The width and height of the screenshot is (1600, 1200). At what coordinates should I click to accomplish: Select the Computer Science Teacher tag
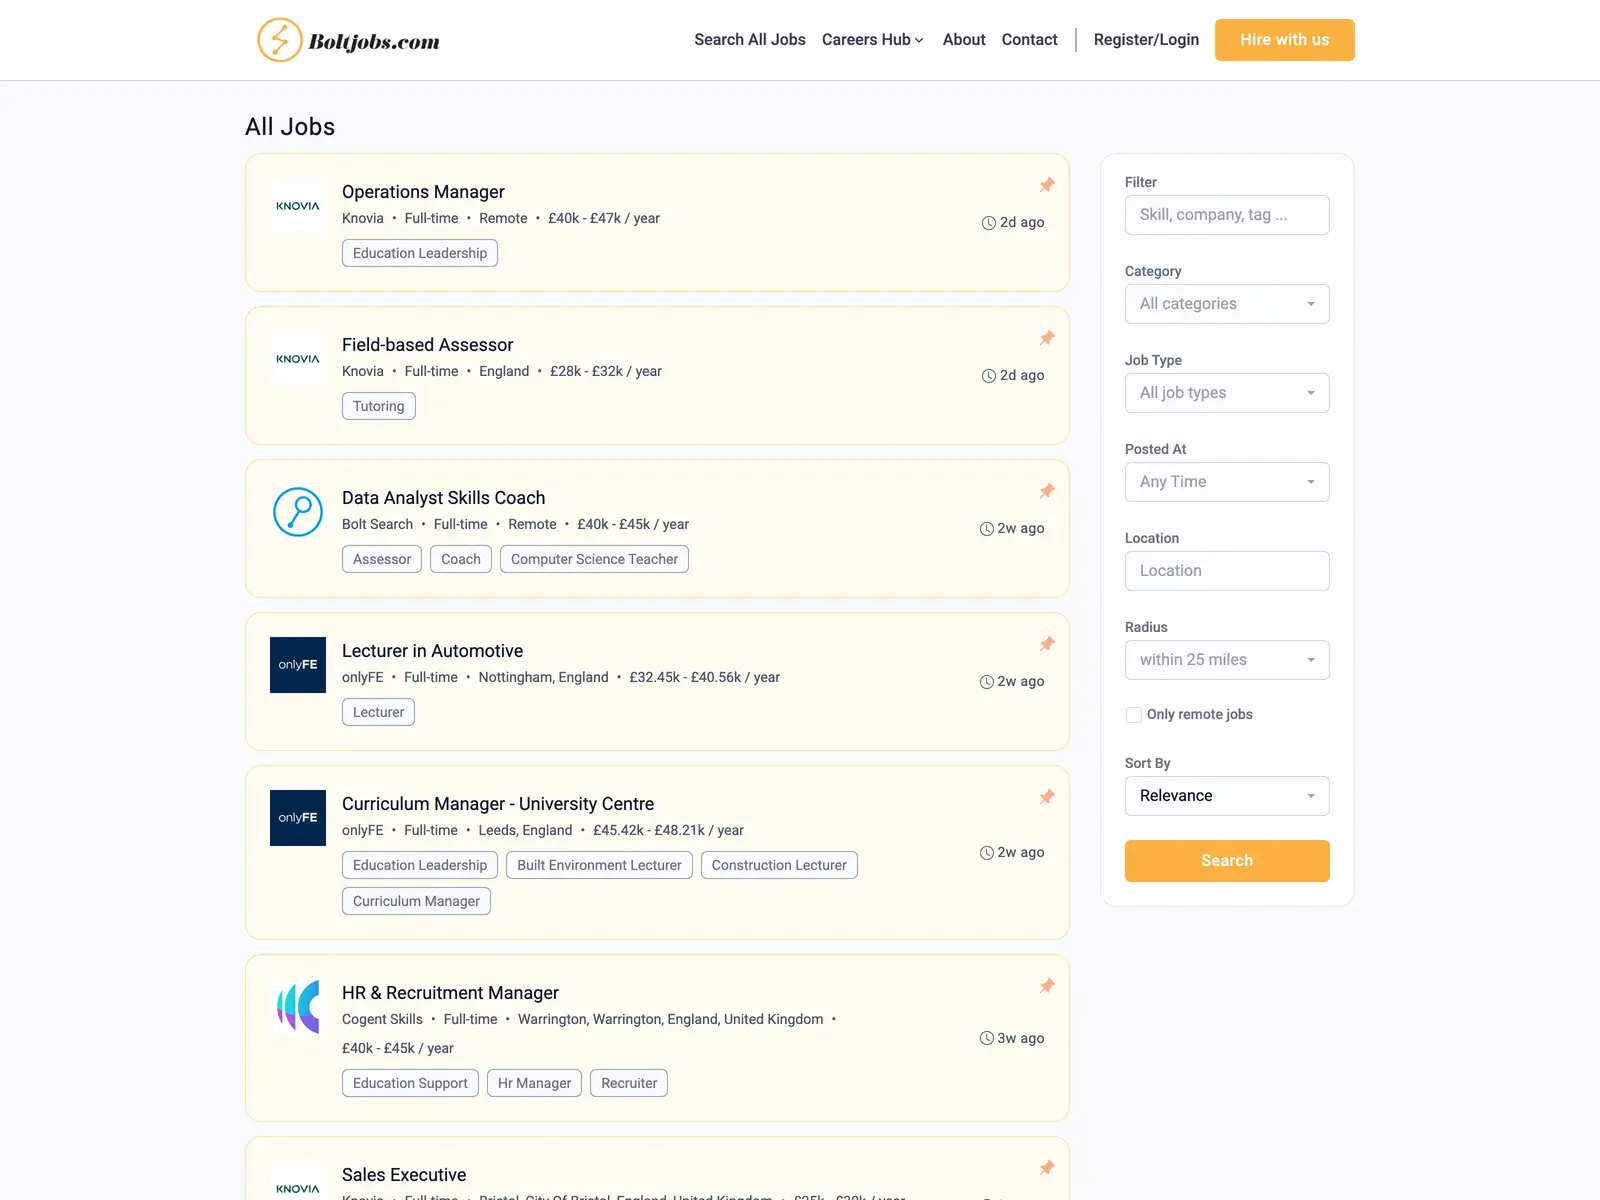pyautogui.click(x=594, y=559)
